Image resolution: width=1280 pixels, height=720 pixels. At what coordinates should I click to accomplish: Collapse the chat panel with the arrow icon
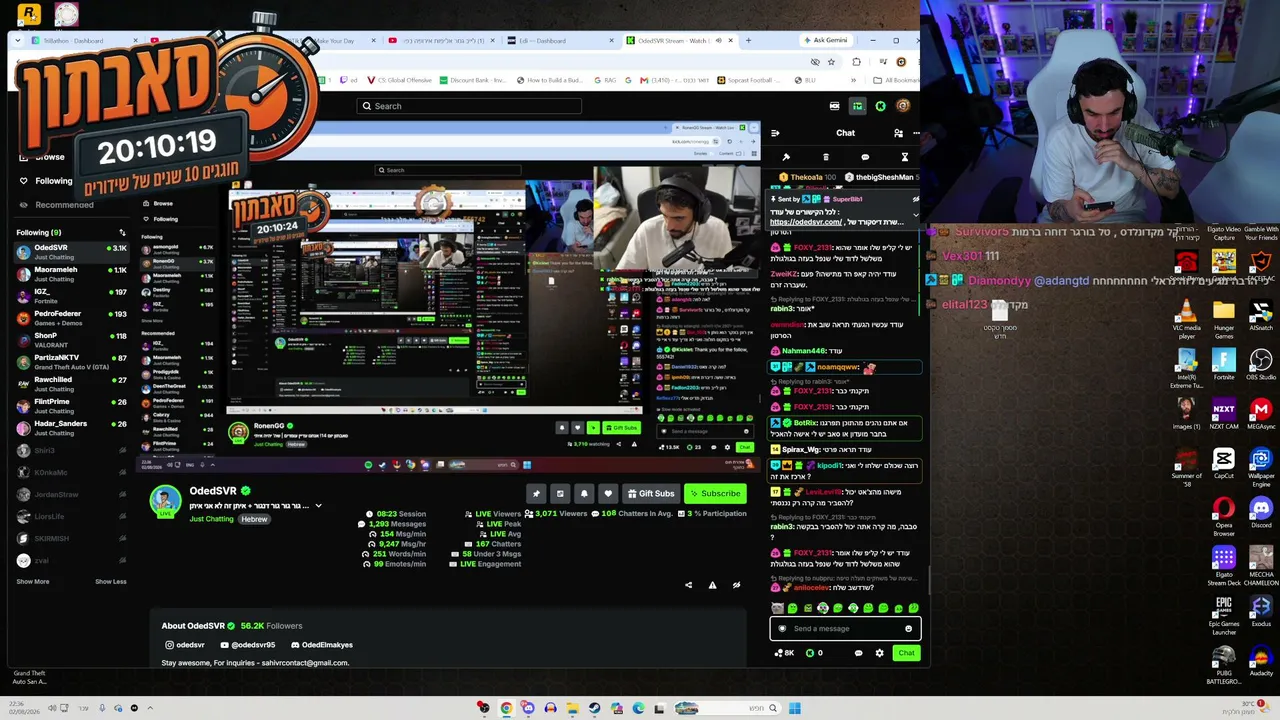(x=775, y=133)
